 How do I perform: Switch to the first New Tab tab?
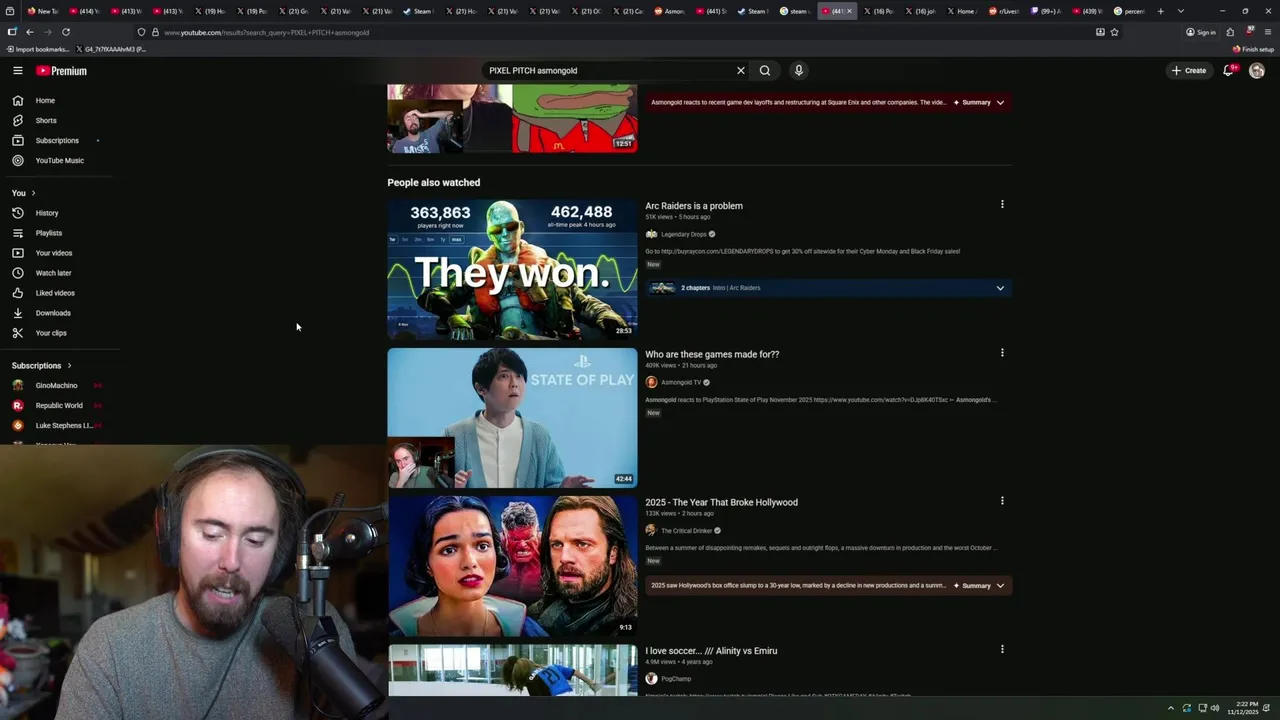point(43,11)
